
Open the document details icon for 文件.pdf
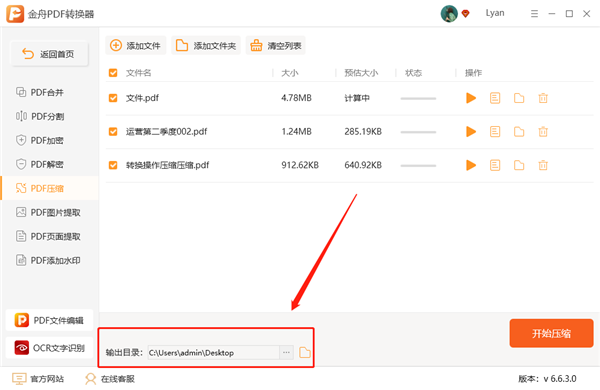click(x=495, y=98)
